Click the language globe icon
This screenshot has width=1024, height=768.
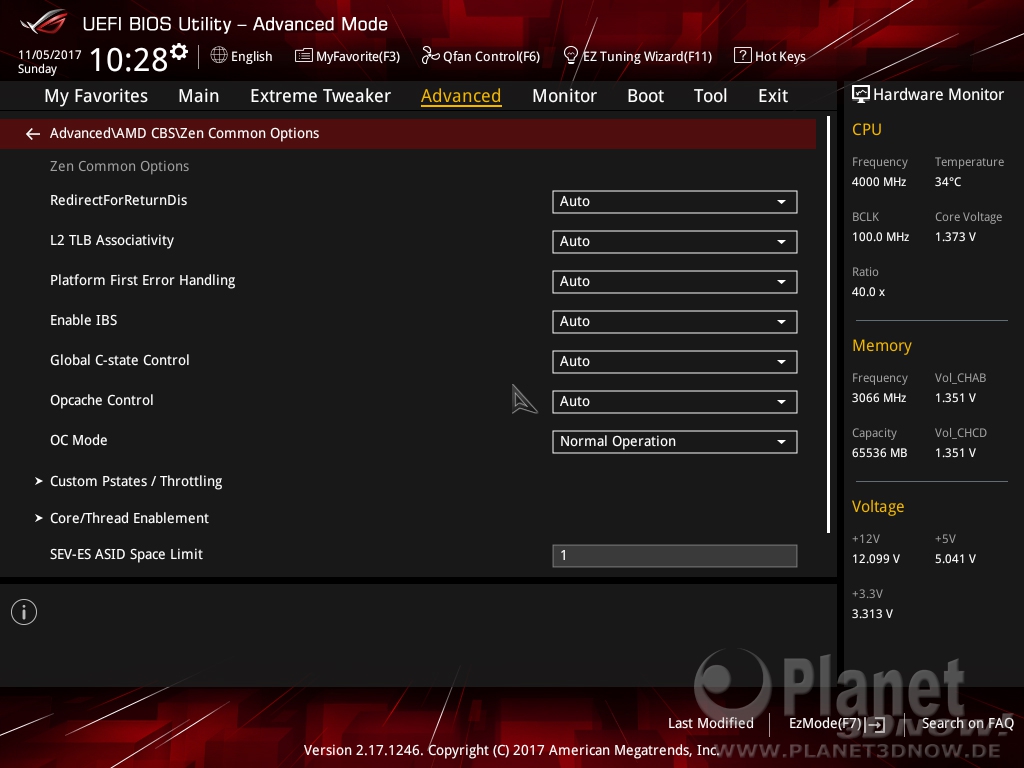pos(219,56)
